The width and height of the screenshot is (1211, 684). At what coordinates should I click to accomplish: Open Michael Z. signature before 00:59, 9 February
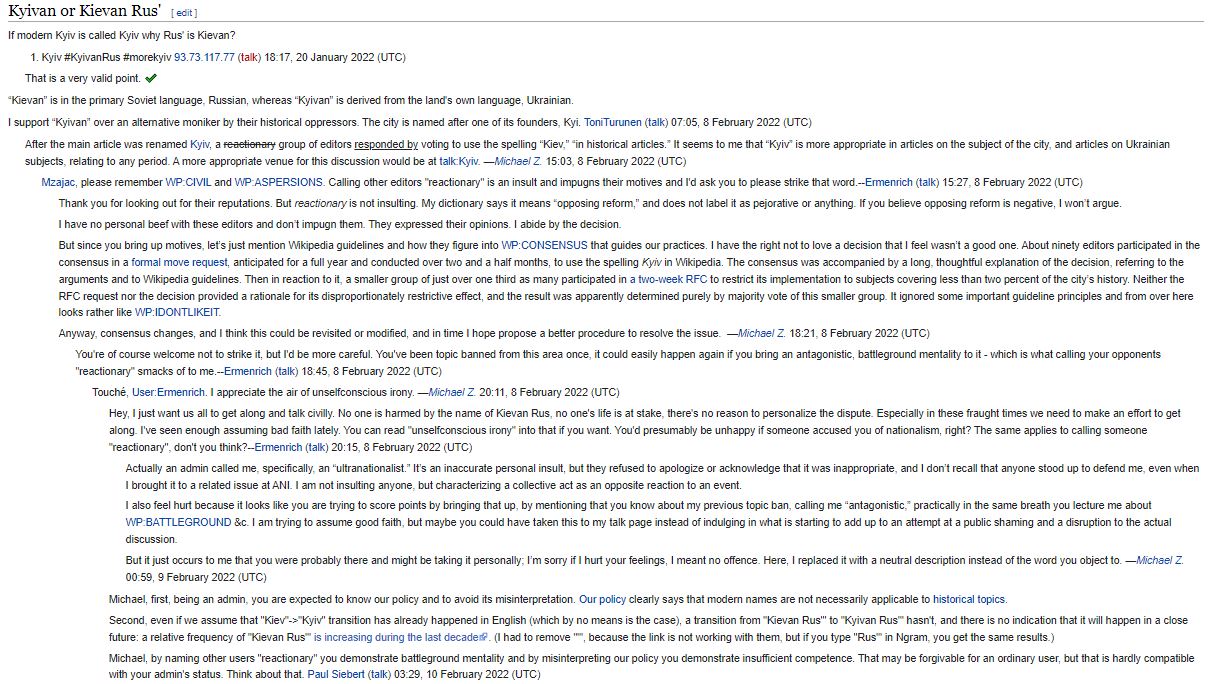(1160, 560)
